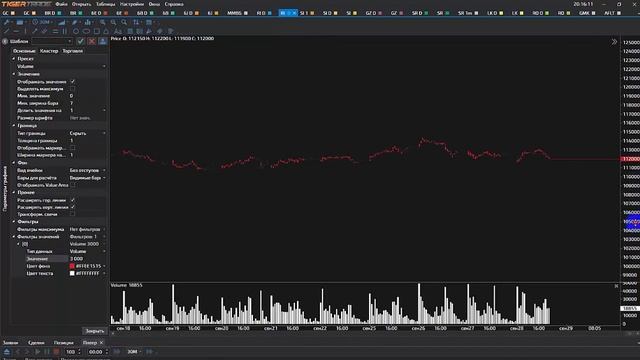Open the Volume preset dropdown
Screen dimensions: 640x360
point(61,66)
